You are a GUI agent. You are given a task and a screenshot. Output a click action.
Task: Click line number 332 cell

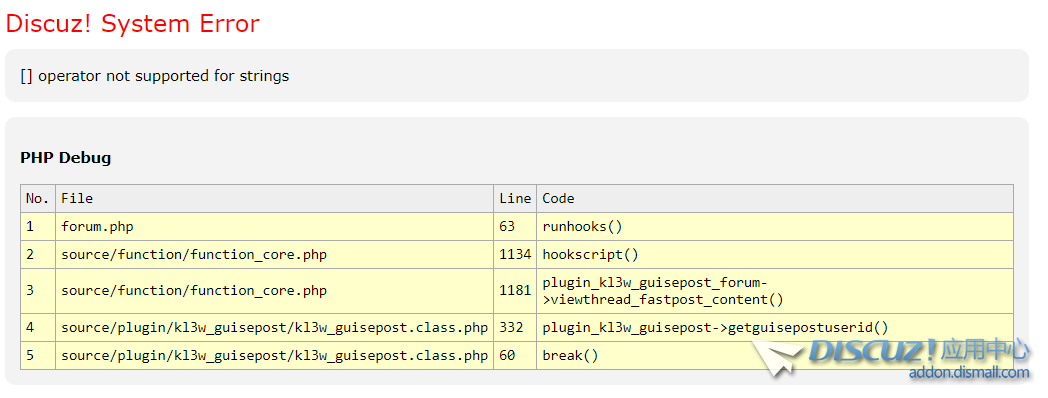(515, 328)
